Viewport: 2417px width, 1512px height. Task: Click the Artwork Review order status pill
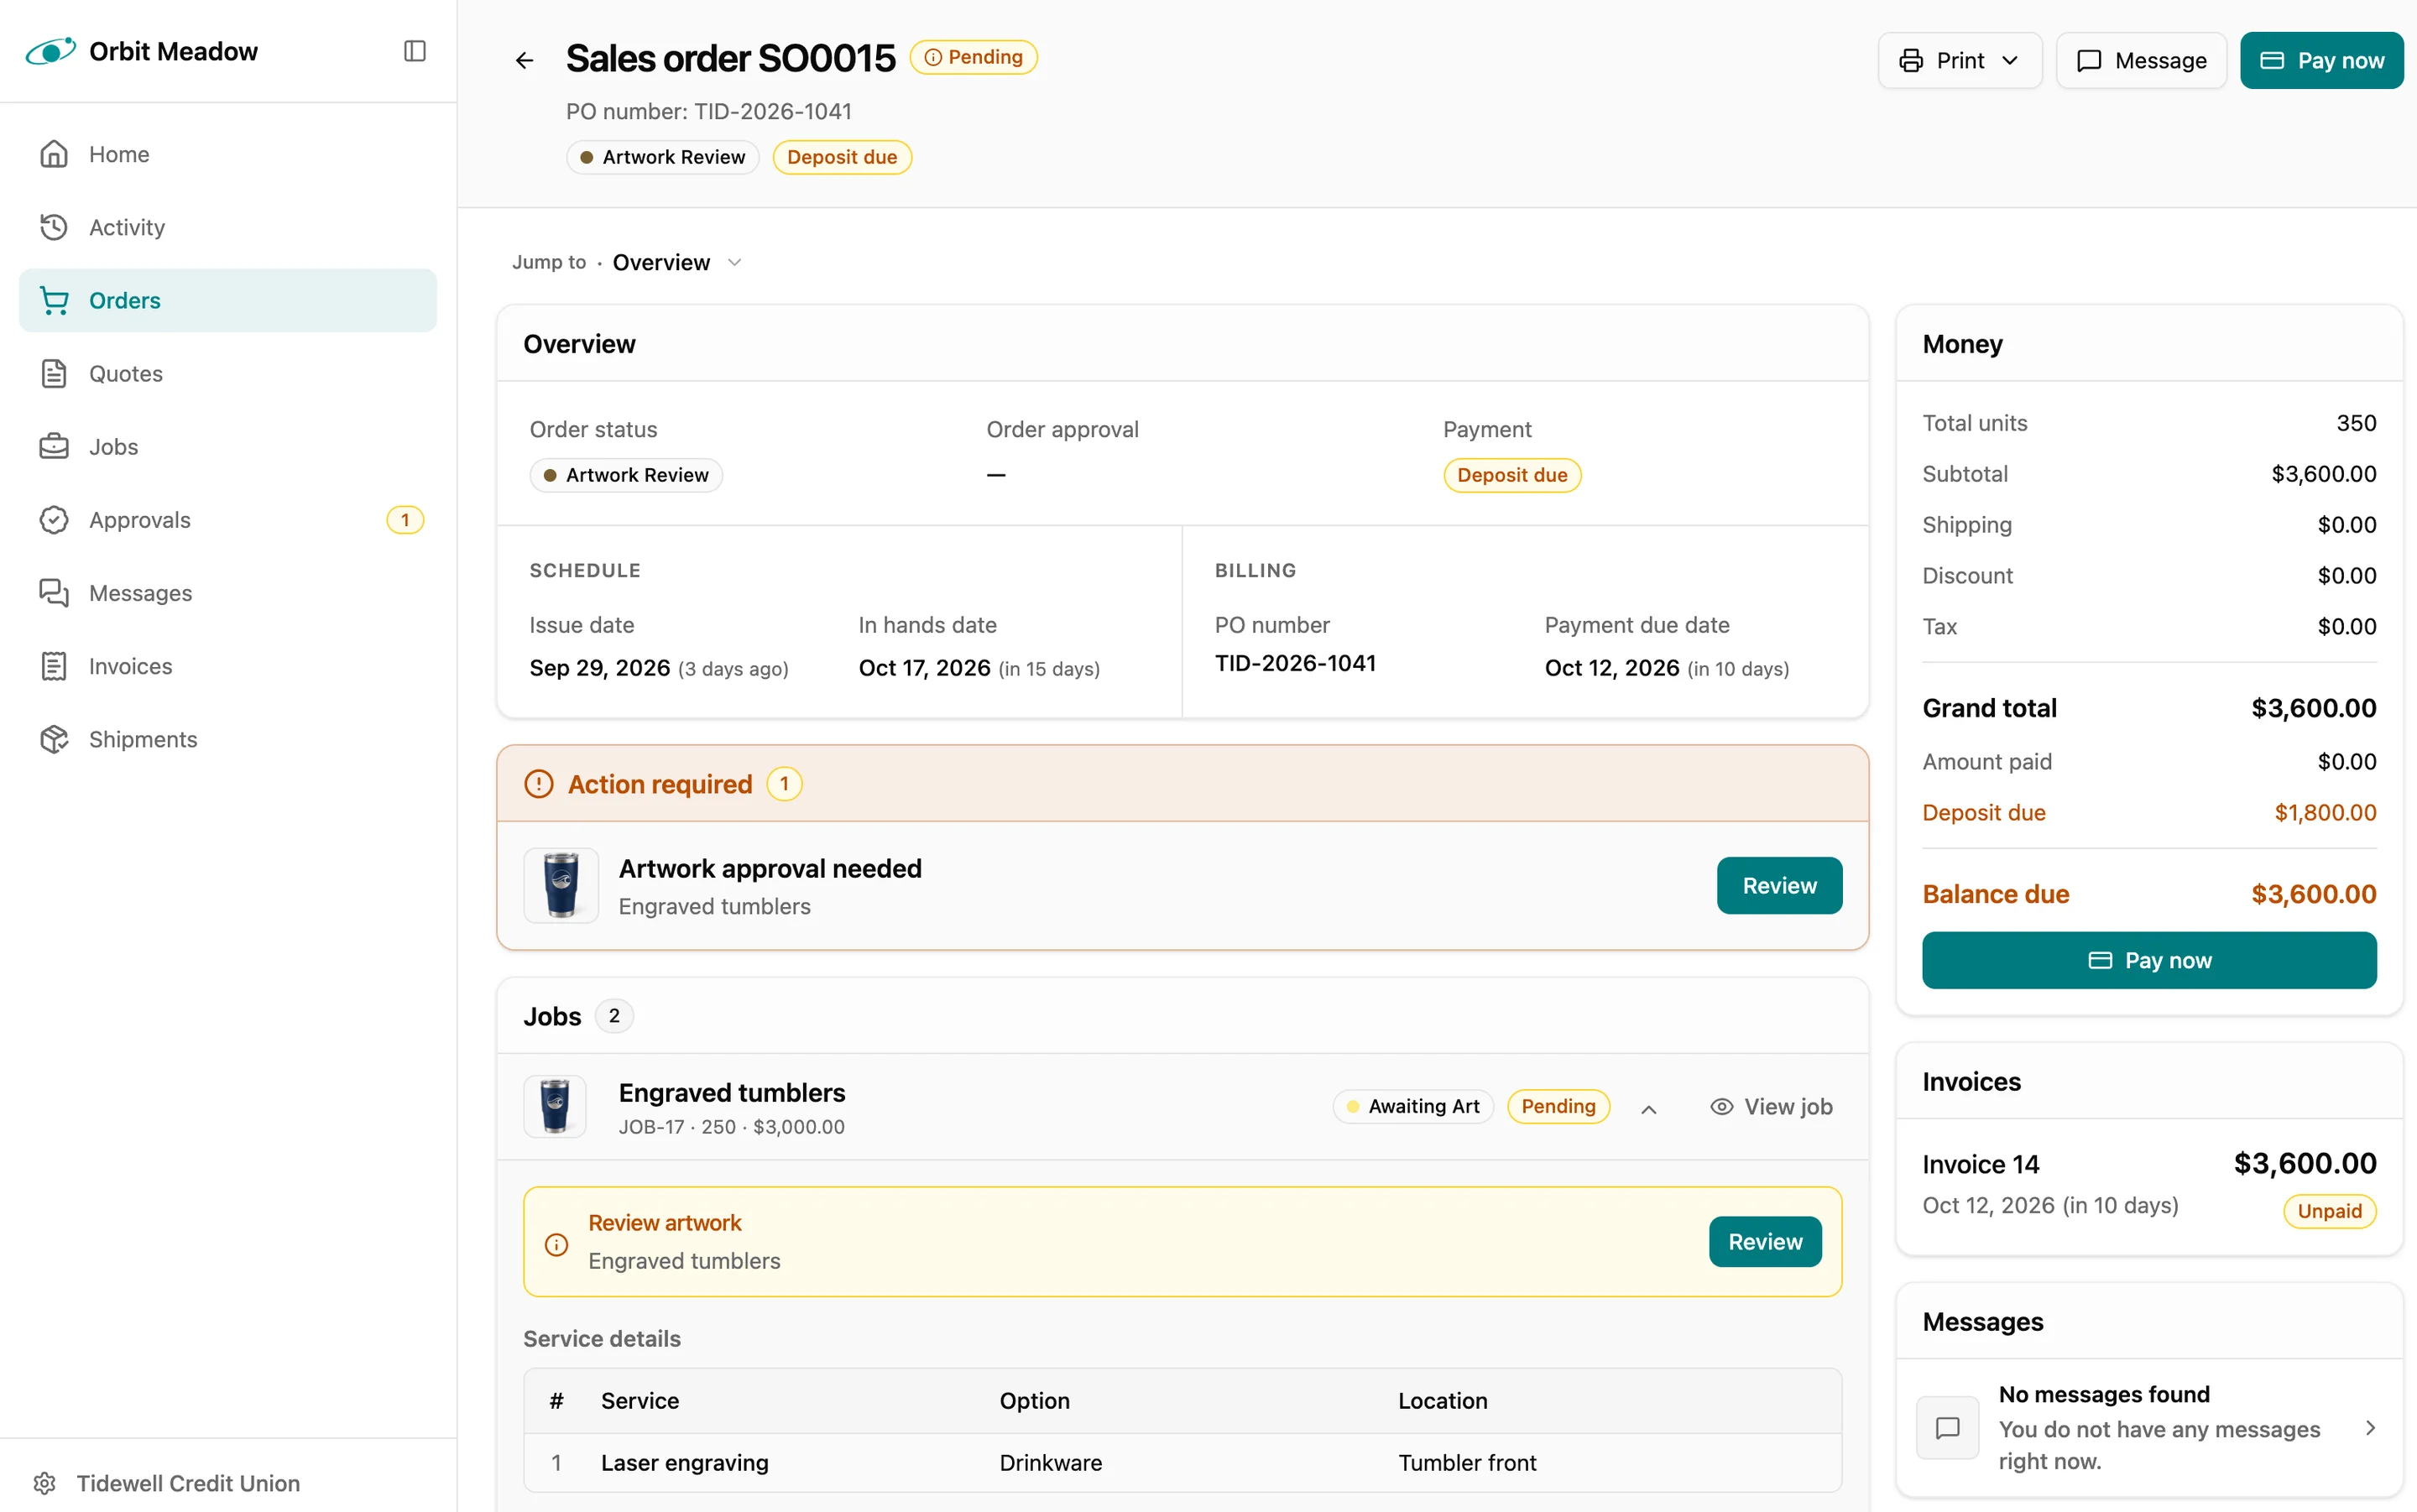click(626, 475)
